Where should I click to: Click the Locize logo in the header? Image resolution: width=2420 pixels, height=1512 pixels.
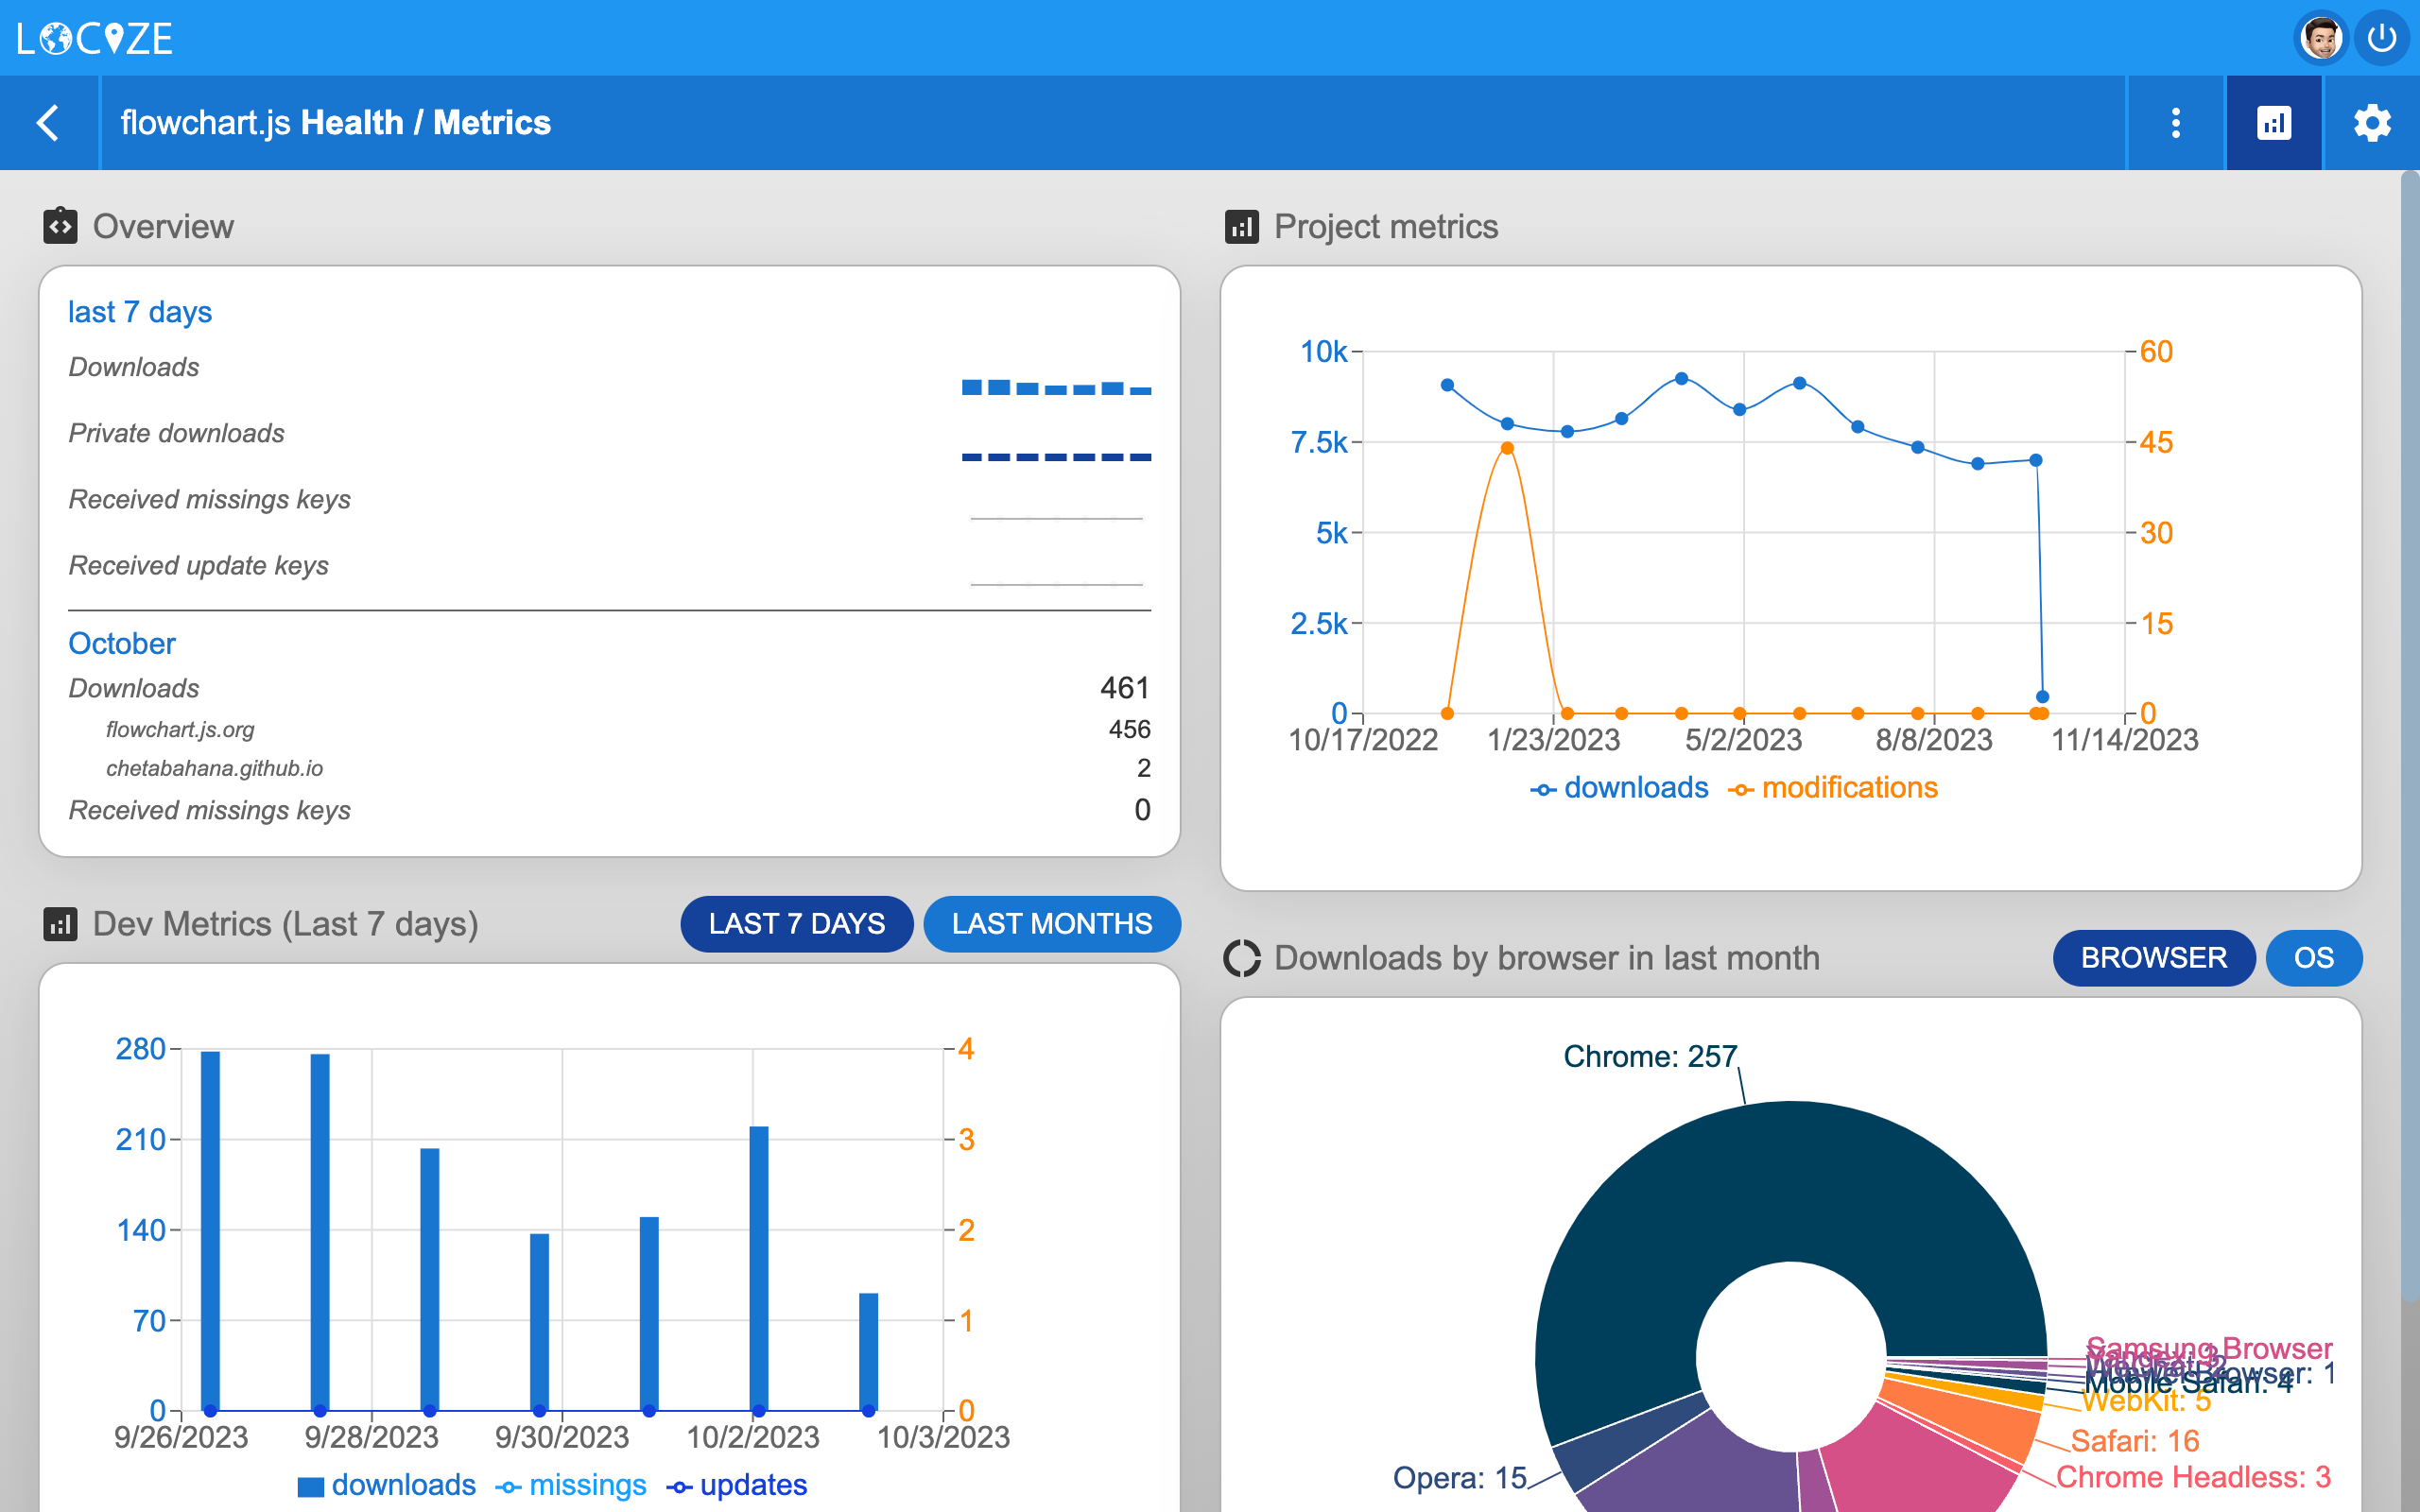pos(95,37)
